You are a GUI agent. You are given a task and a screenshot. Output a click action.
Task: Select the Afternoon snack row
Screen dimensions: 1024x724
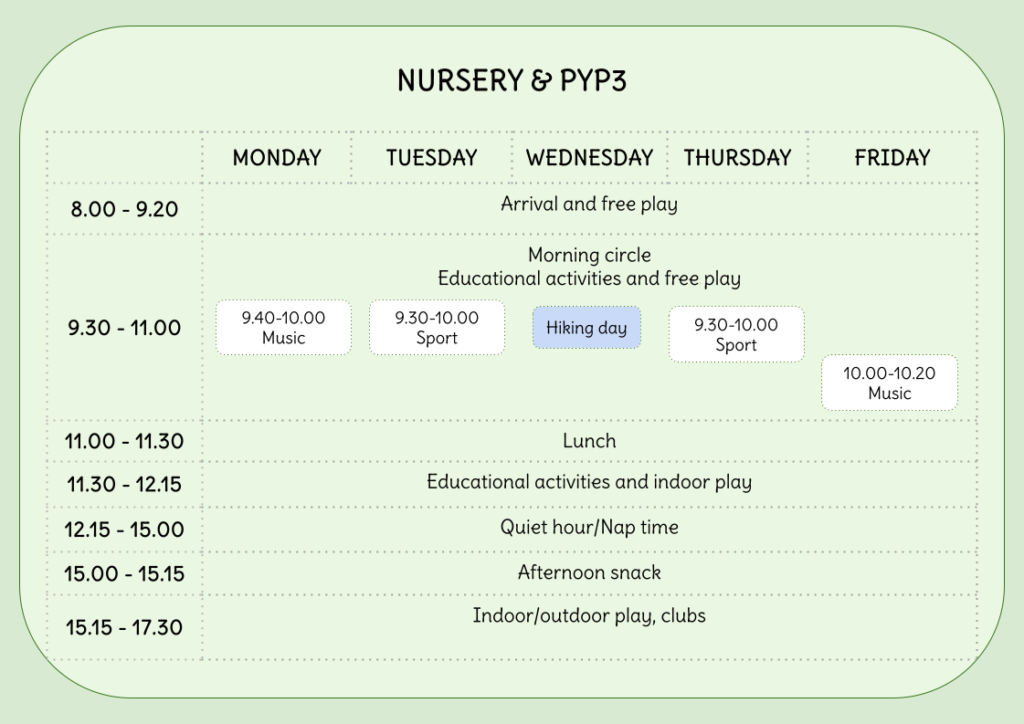pyautogui.click(x=589, y=573)
